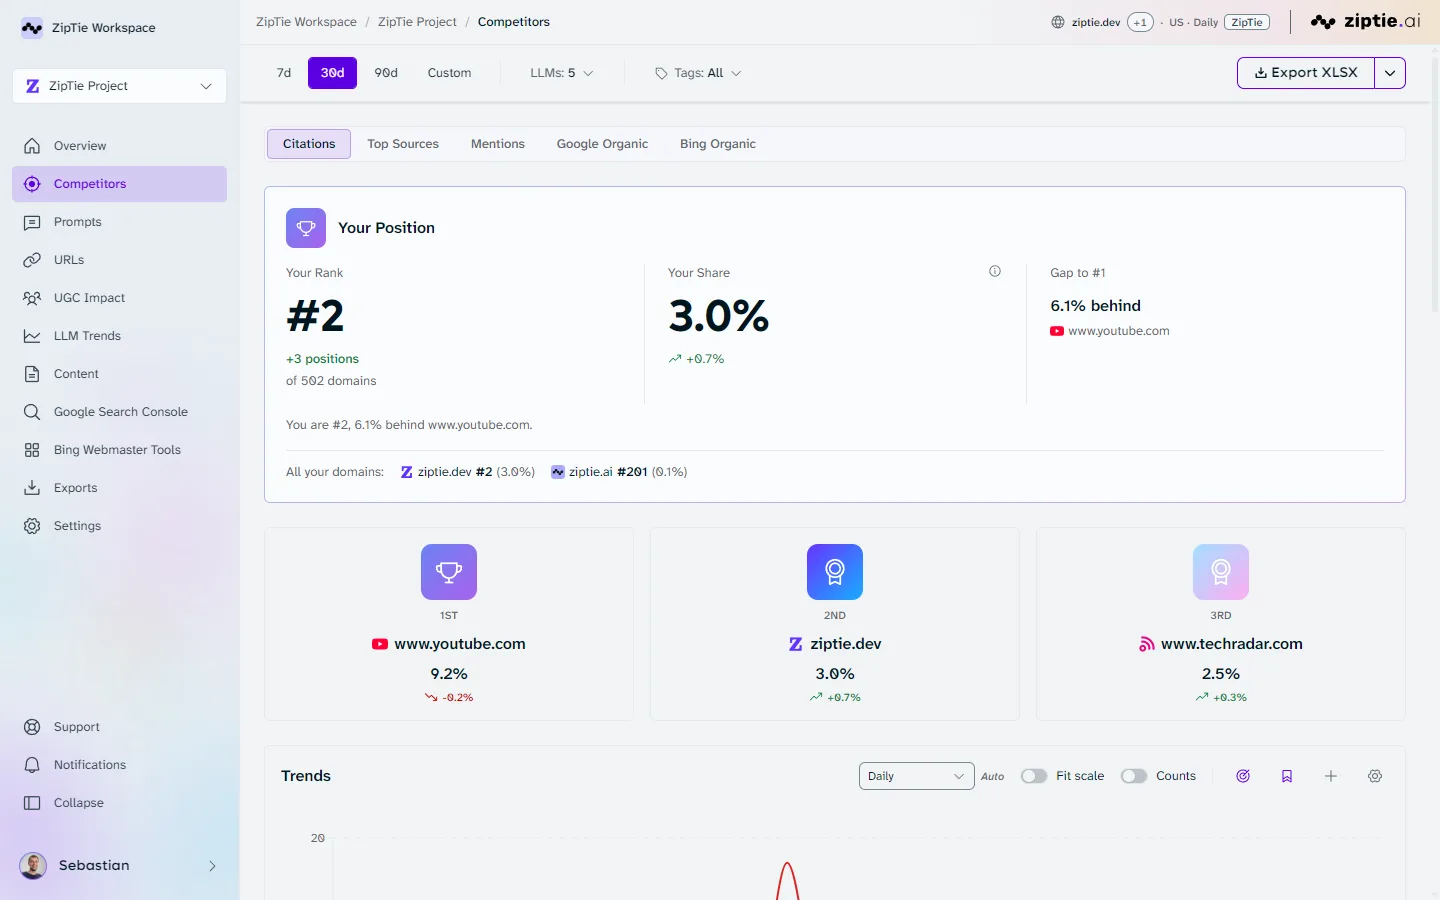
Task: Click the Your Share info icon
Action: pos(995,271)
